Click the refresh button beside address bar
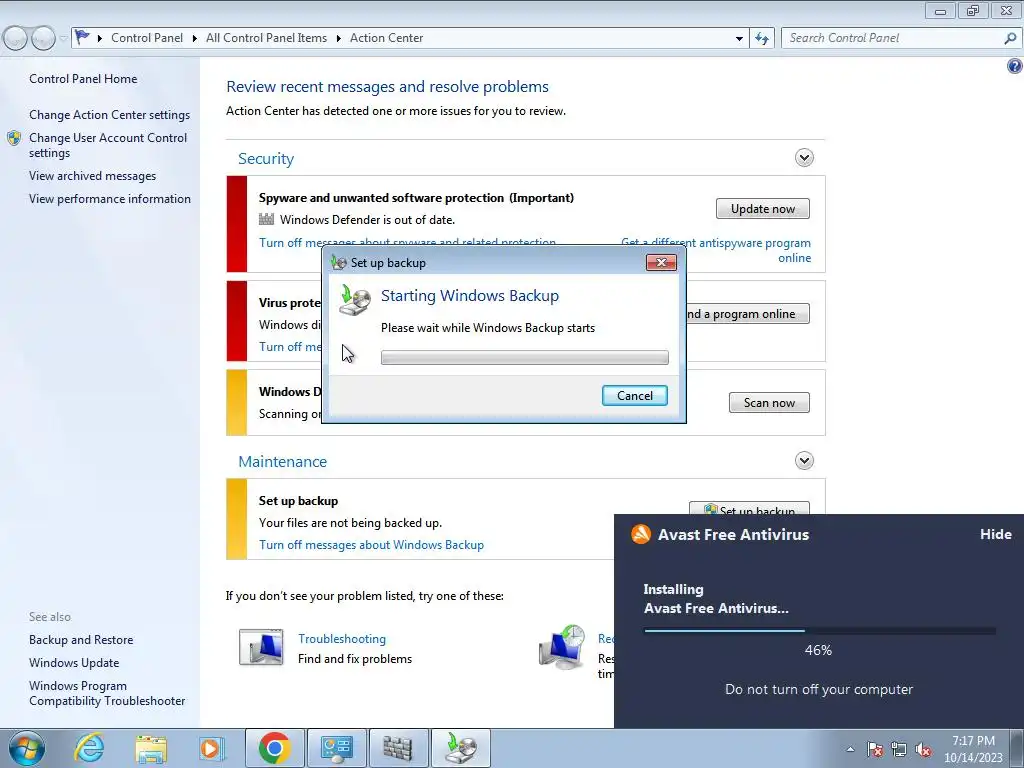 coord(761,38)
